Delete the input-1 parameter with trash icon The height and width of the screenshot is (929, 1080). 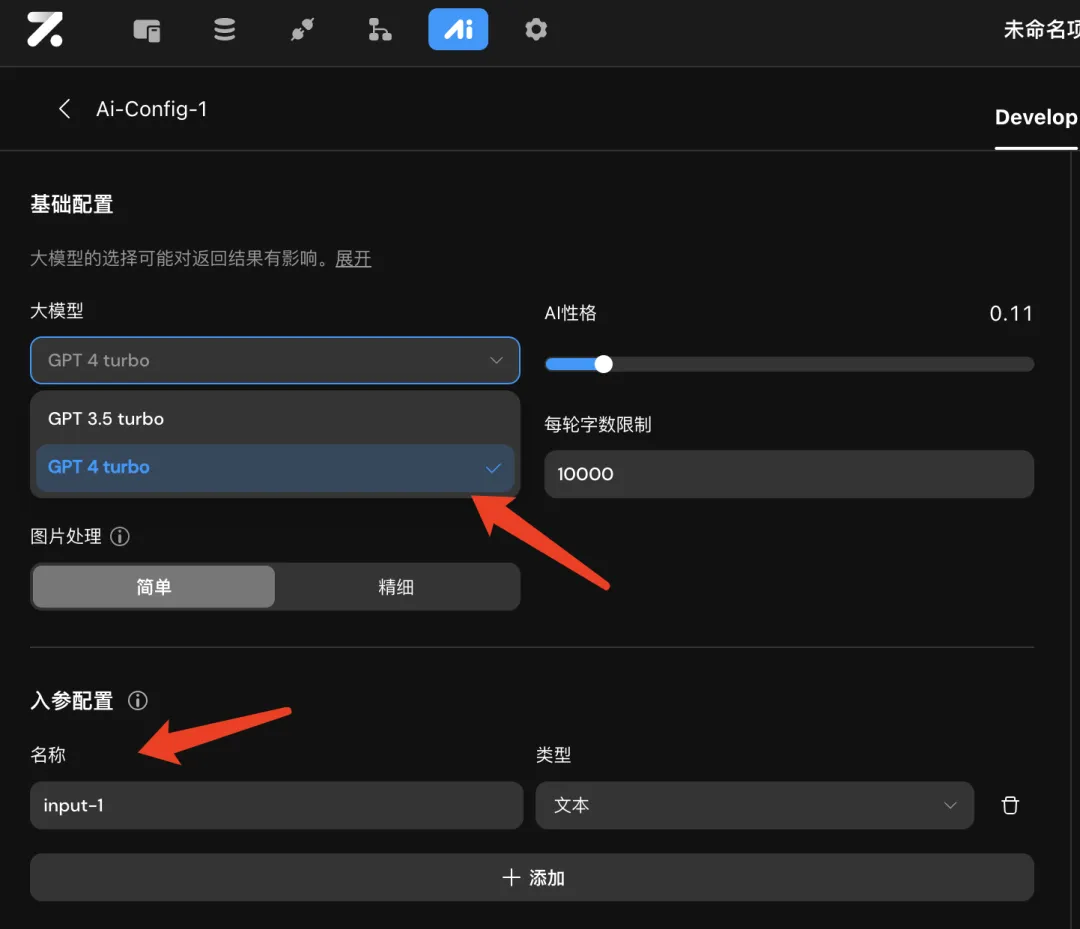click(x=1010, y=805)
